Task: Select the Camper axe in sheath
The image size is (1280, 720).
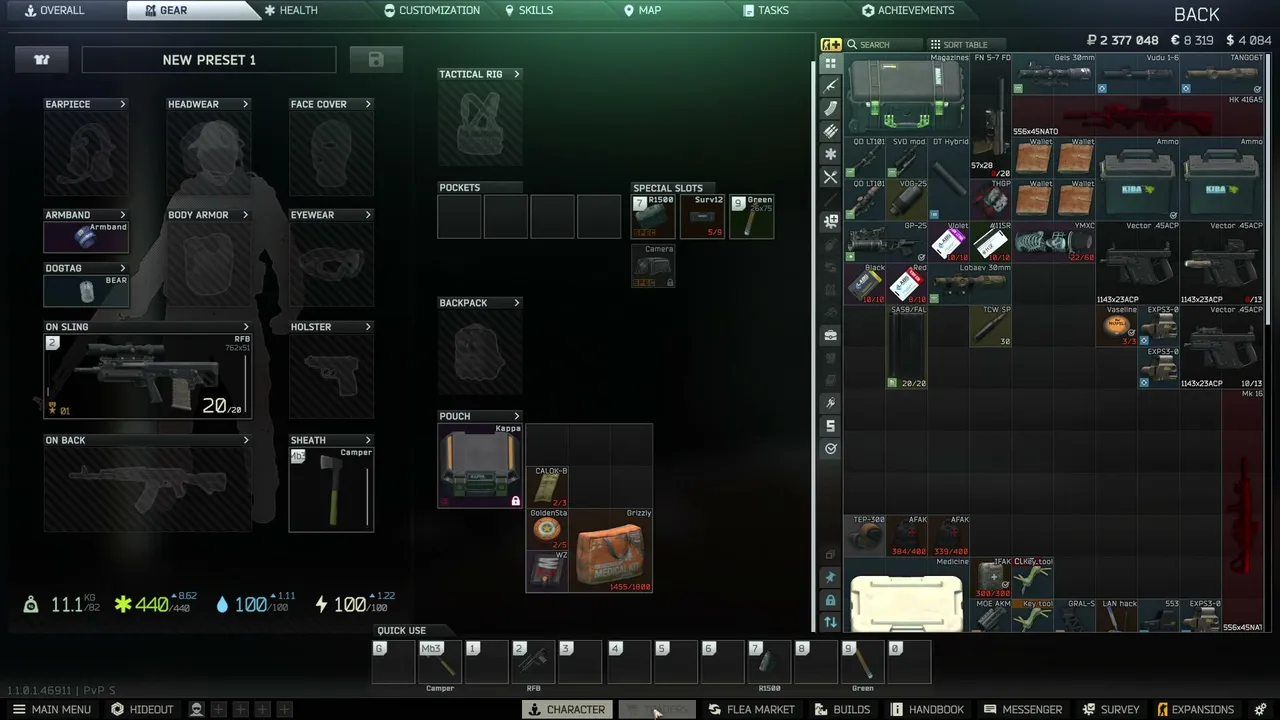Action: pyautogui.click(x=331, y=489)
